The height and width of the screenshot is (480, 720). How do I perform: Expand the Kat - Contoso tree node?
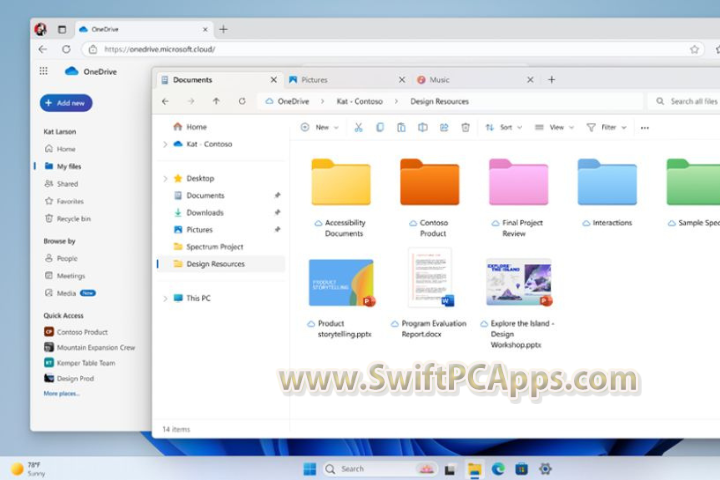click(x=165, y=144)
